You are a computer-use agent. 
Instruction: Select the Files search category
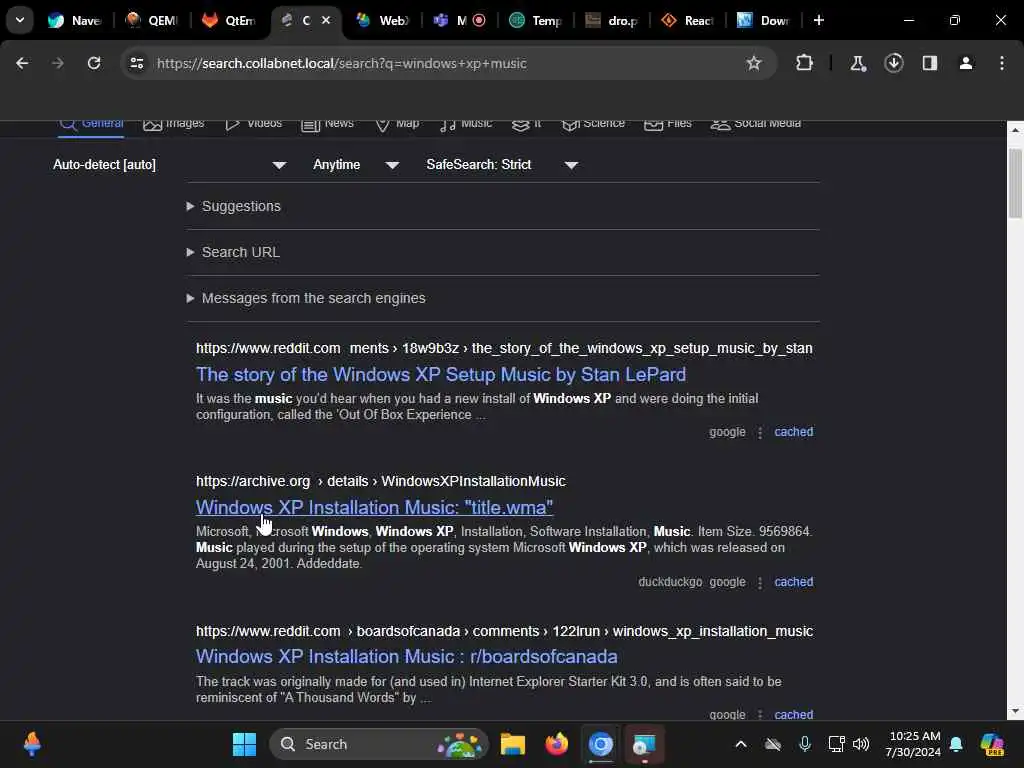[x=667, y=124]
